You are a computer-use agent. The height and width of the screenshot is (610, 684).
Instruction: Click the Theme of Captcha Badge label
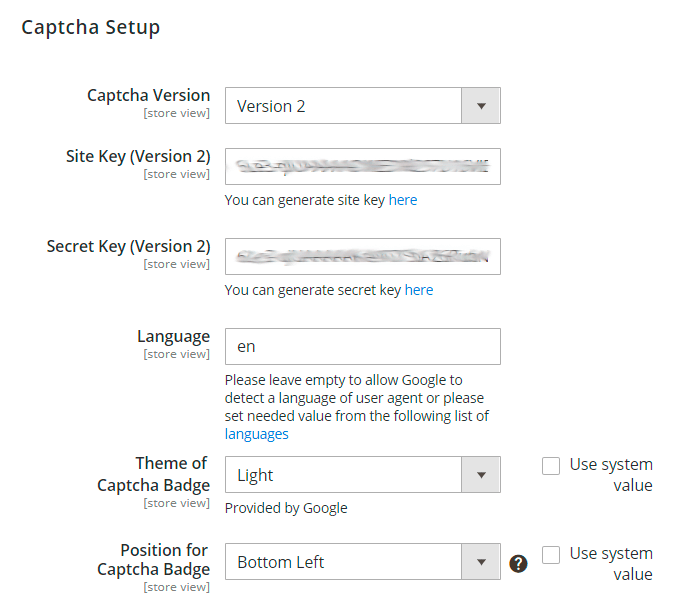(x=153, y=474)
